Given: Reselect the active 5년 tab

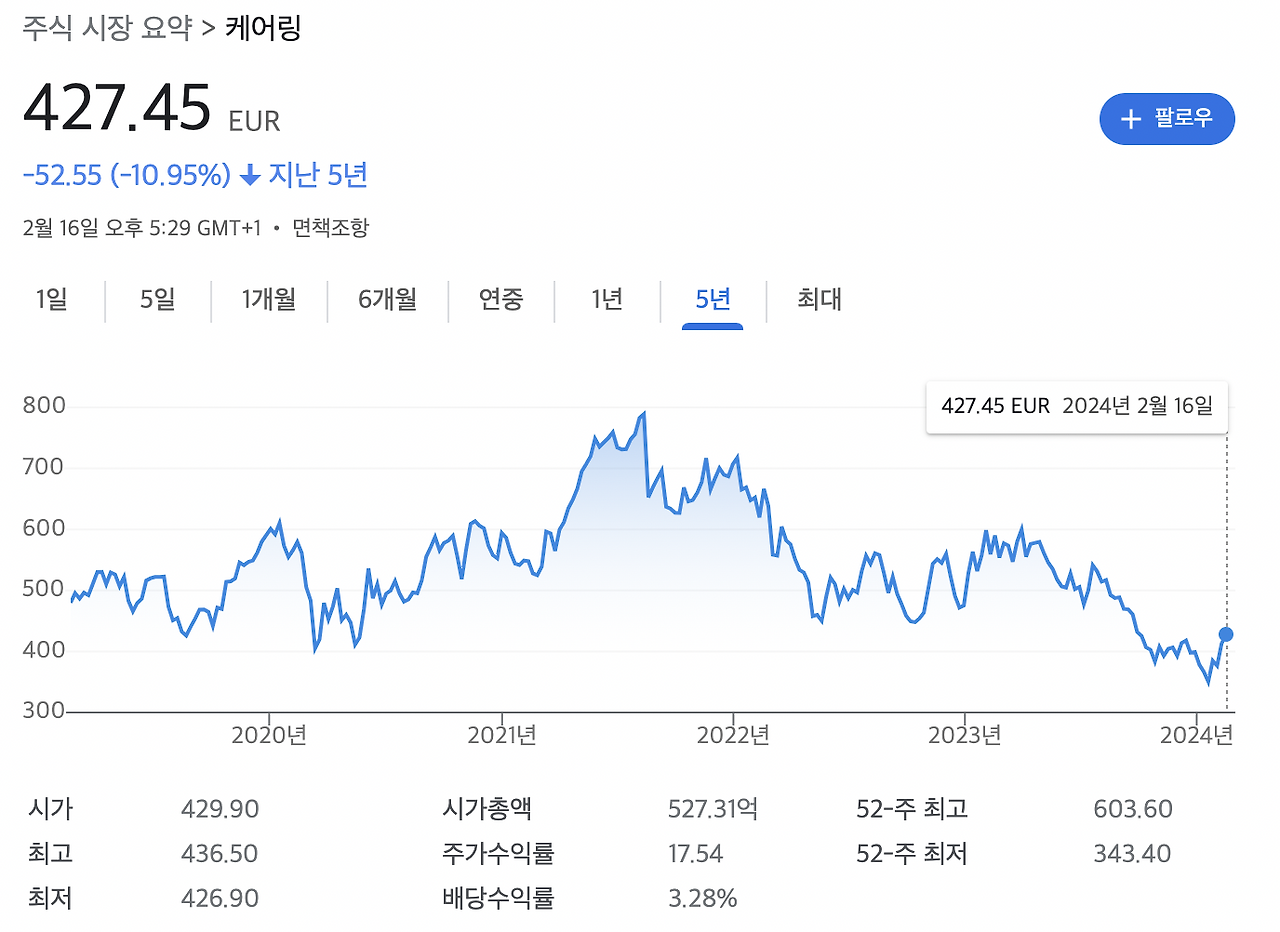Looking at the screenshot, I should point(711,300).
